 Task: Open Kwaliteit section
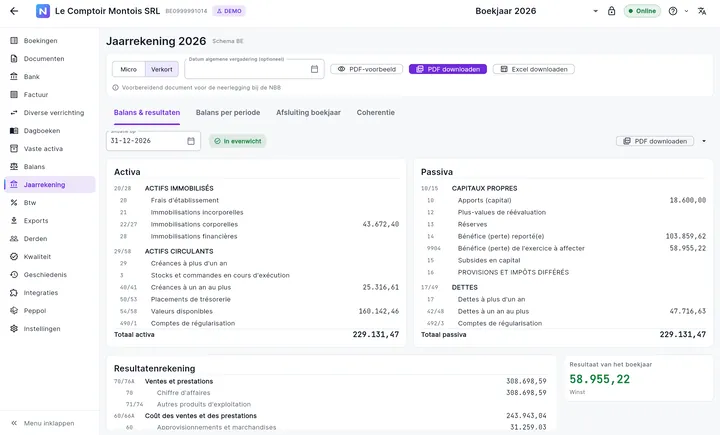[50, 256]
